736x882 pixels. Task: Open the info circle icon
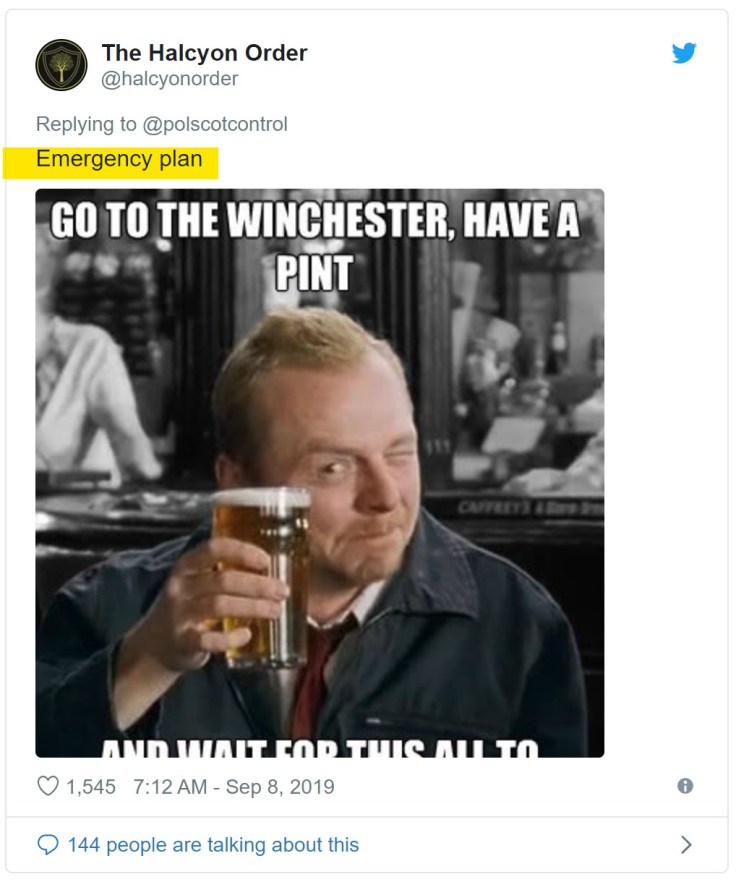(685, 786)
